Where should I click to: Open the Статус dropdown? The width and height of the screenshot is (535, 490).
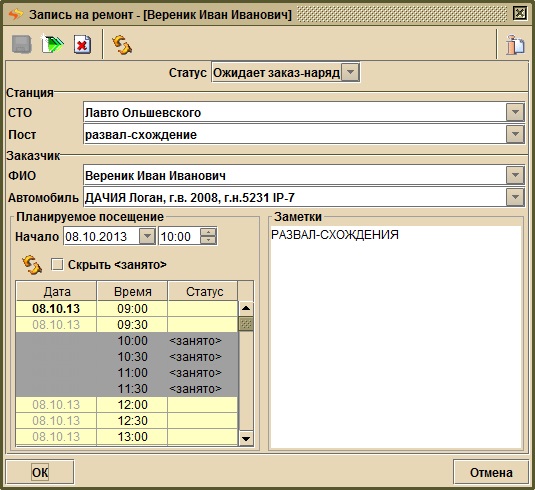coord(350,72)
